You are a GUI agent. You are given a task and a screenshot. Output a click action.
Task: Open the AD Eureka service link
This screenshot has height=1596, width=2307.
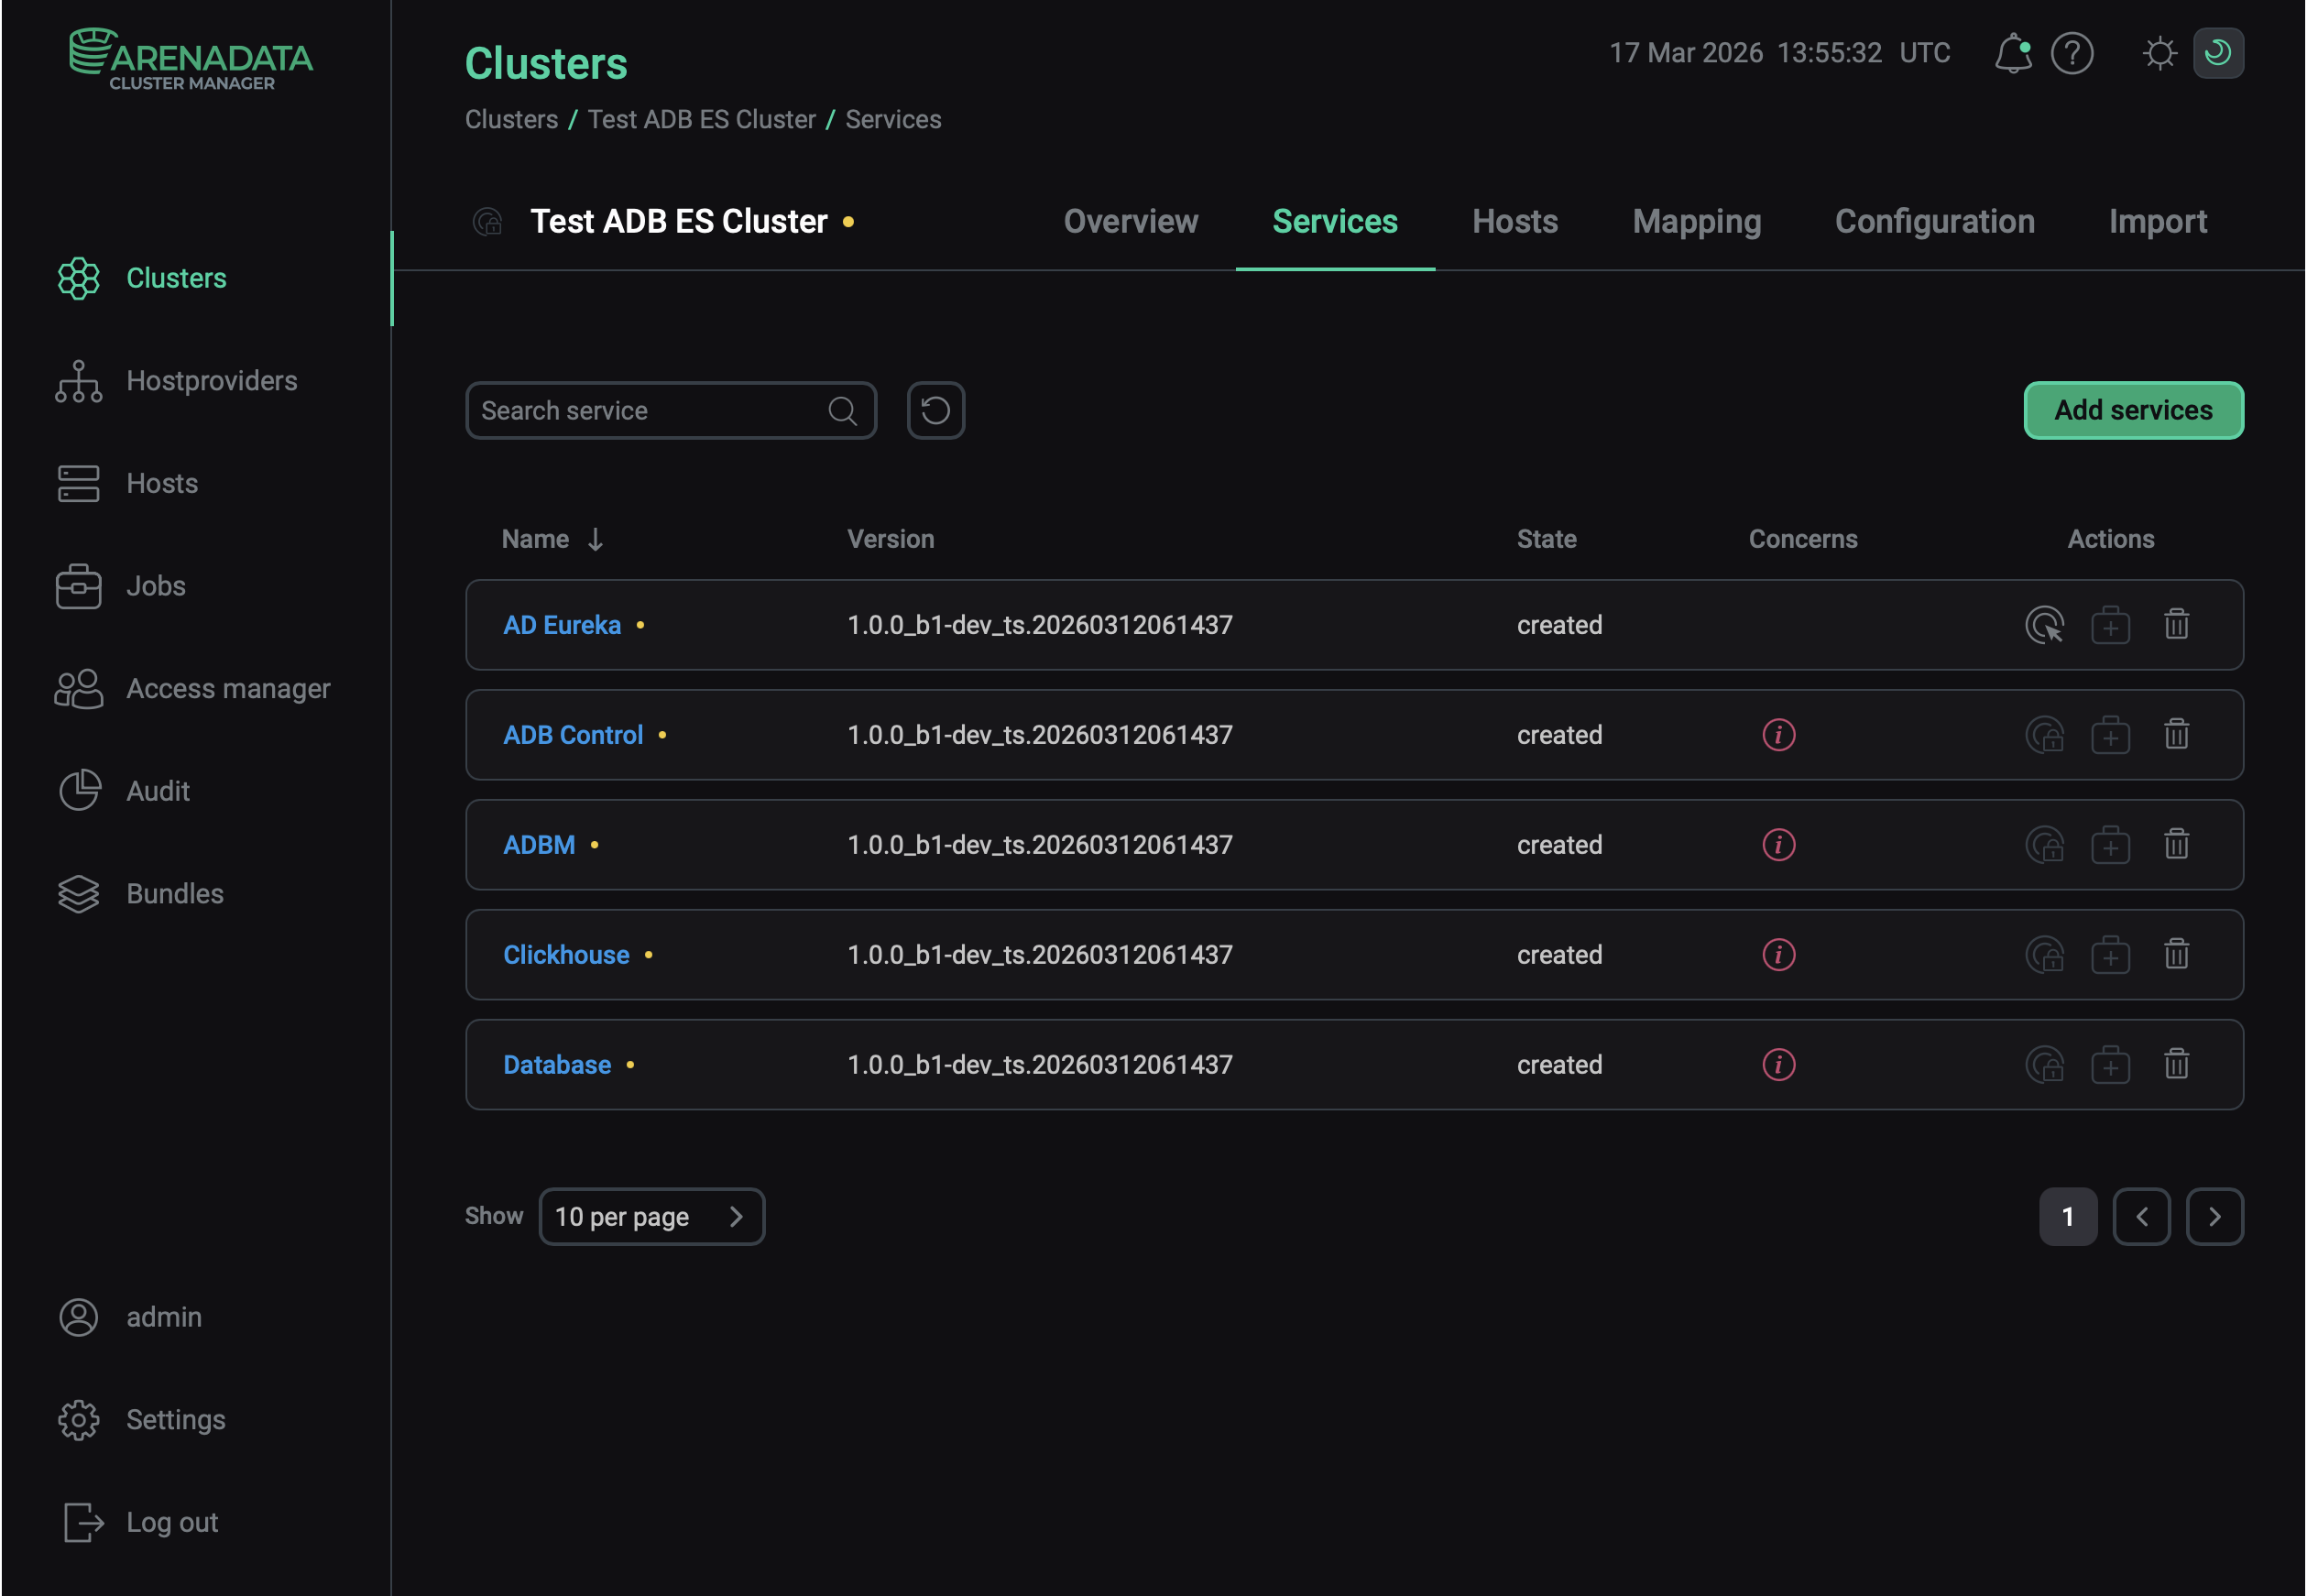561,624
